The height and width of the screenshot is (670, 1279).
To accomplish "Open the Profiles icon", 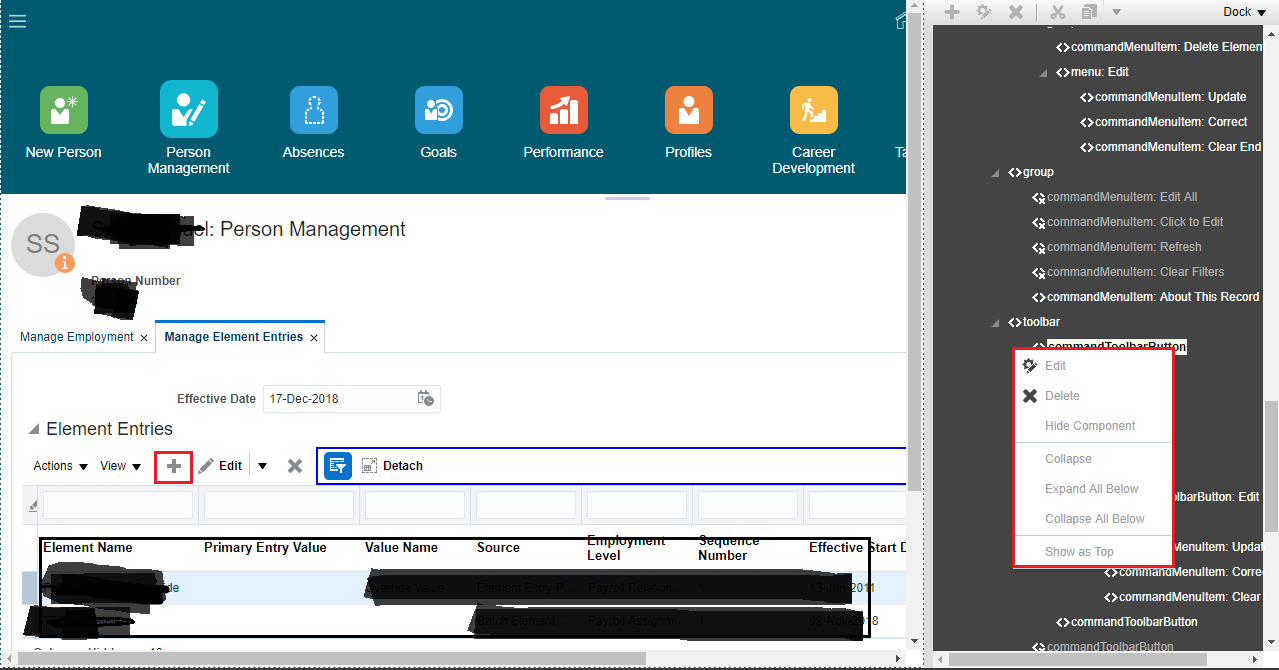I will click(688, 110).
